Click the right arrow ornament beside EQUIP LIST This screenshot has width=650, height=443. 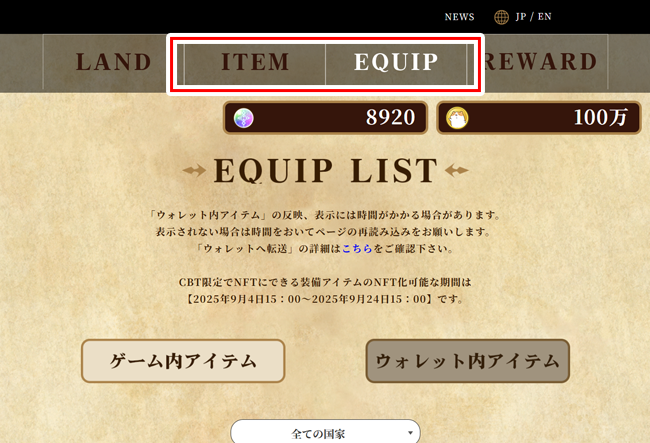click(456, 170)
